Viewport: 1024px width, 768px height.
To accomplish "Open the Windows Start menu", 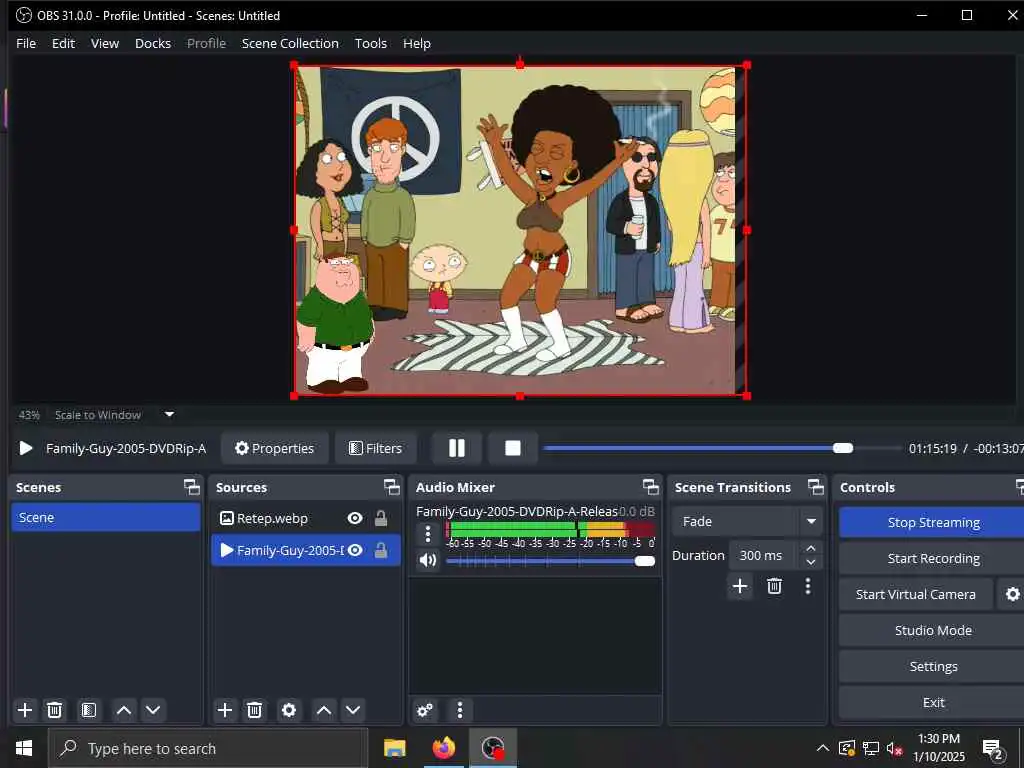I will 24,748.
